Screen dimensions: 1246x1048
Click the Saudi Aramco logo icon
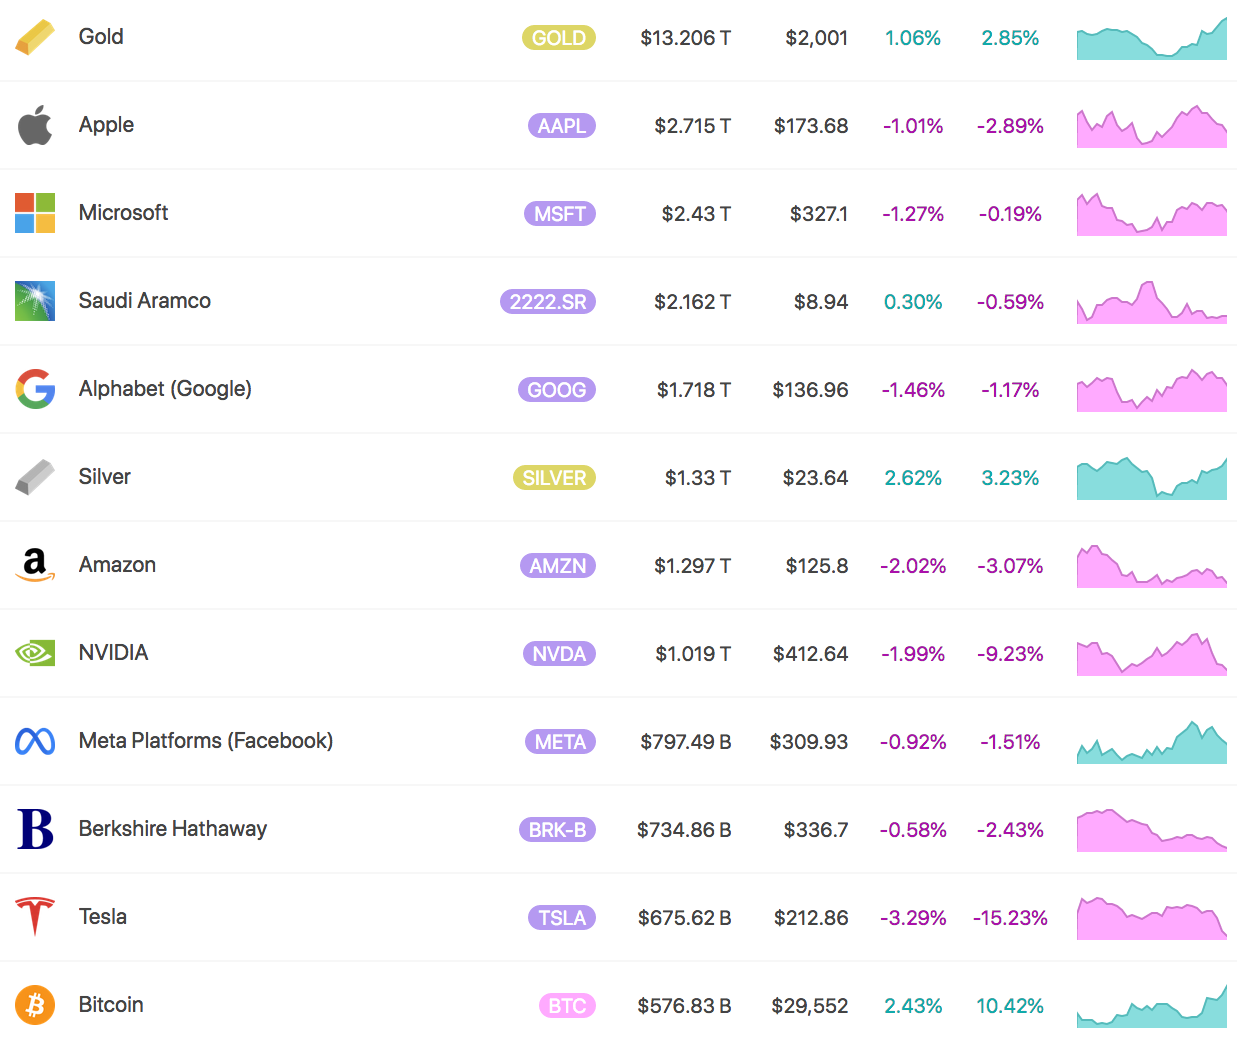[35, 301]
